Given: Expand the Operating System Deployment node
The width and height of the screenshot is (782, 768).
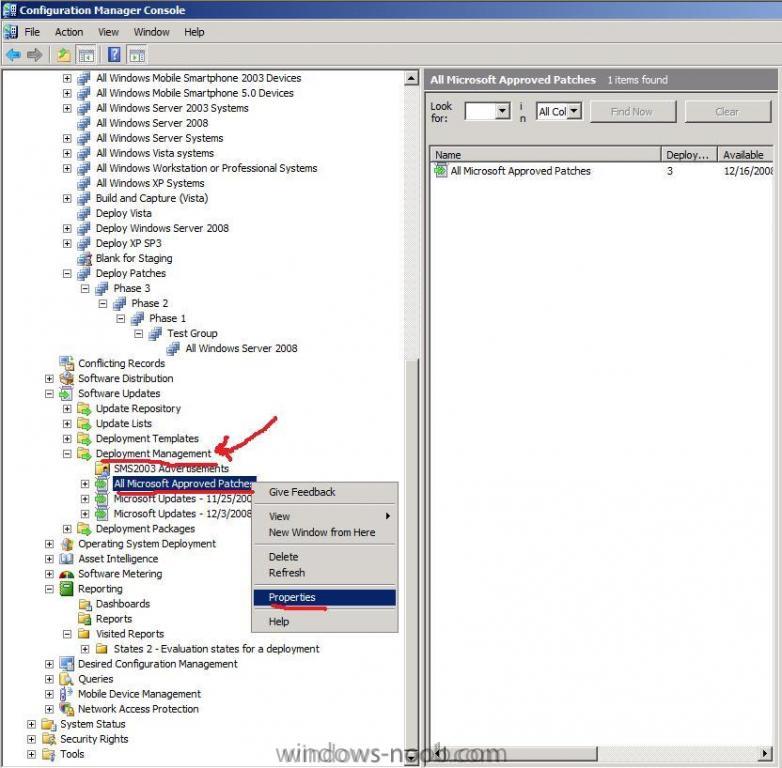Looking at the screenshot, I should click(49, 544).
